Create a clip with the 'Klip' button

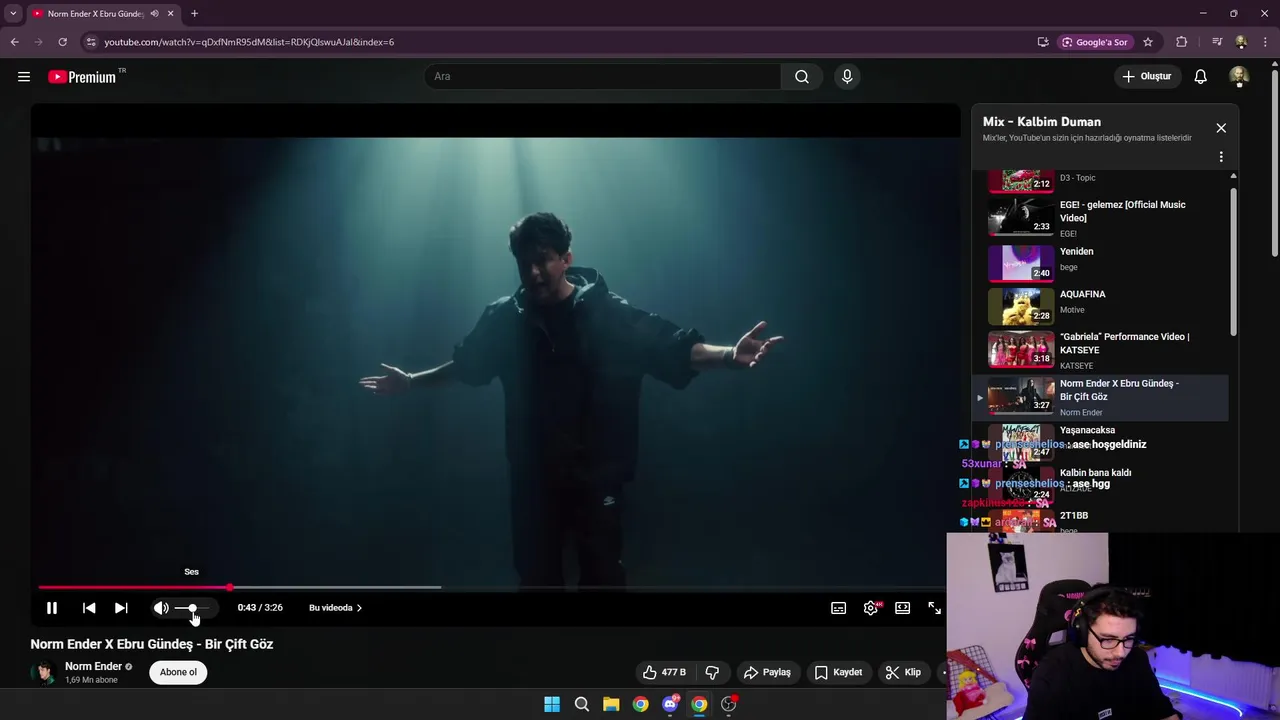[x=903, y=672]
